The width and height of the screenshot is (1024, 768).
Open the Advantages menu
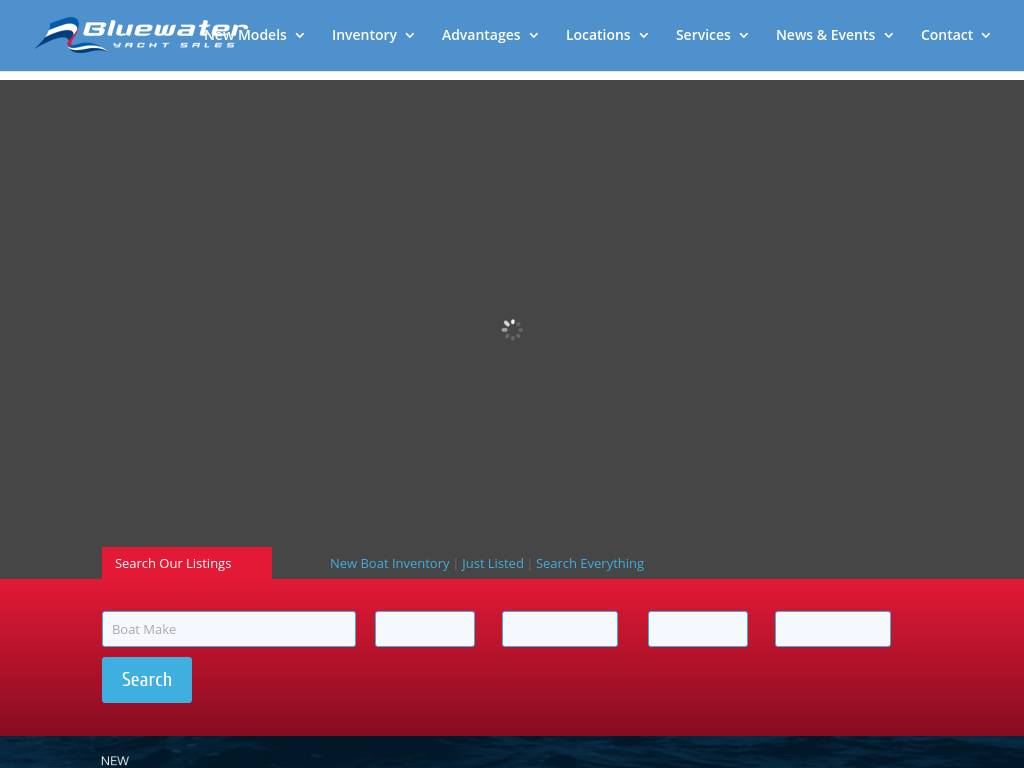[x=481, y=35]
